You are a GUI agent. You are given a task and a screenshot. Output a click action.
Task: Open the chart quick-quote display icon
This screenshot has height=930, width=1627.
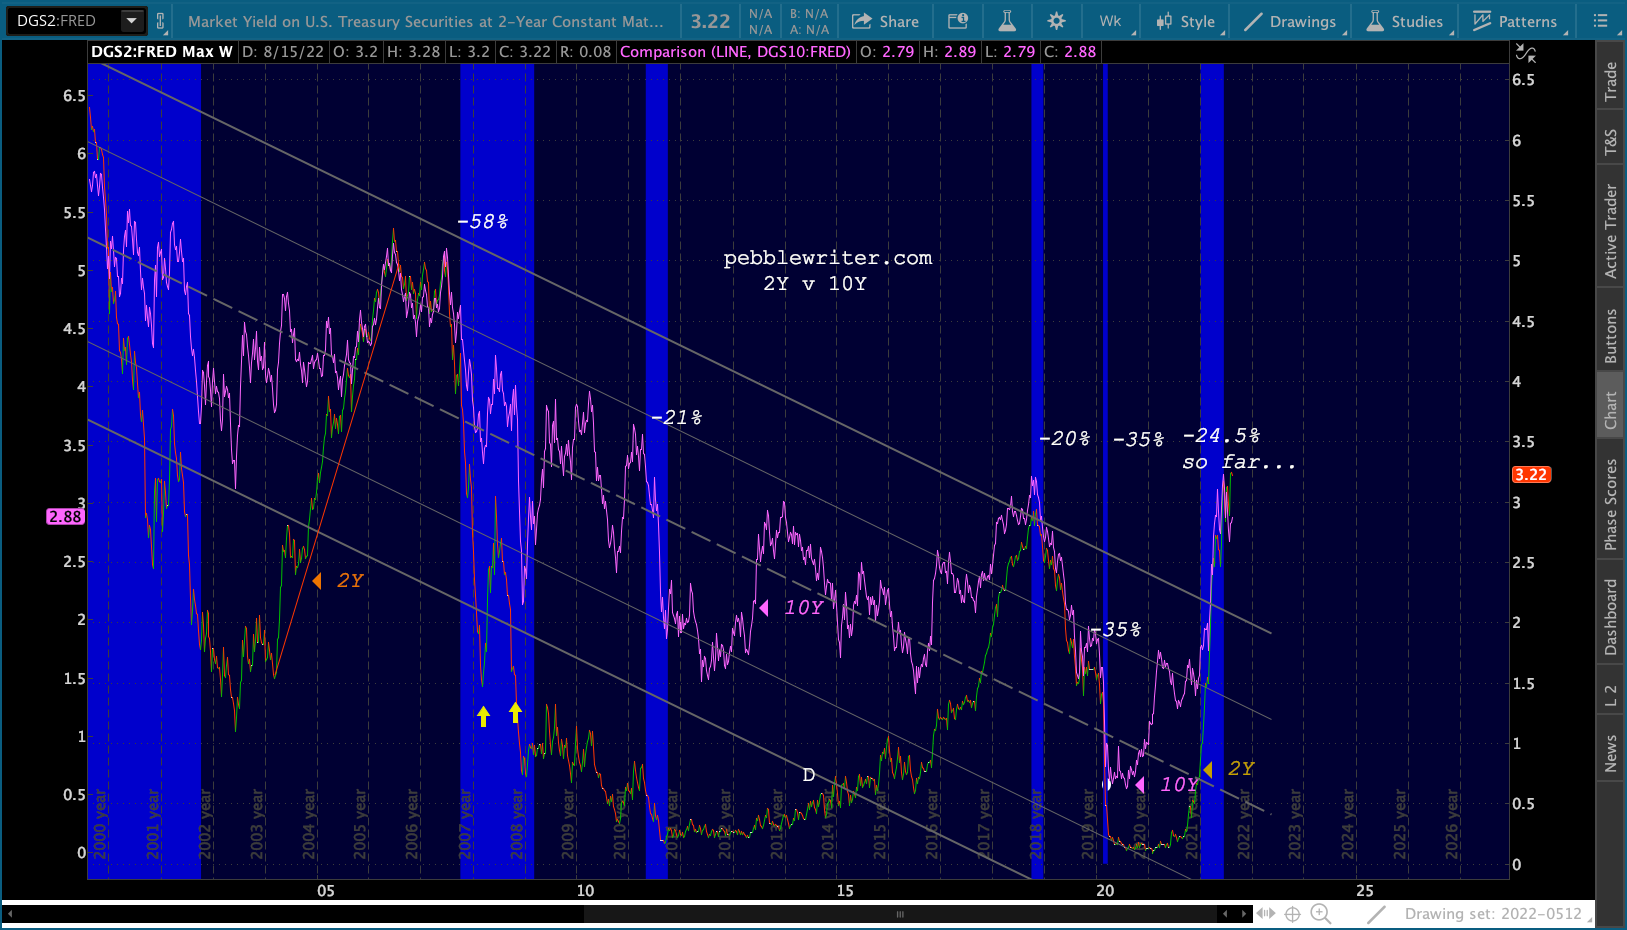tap(958, 21)
